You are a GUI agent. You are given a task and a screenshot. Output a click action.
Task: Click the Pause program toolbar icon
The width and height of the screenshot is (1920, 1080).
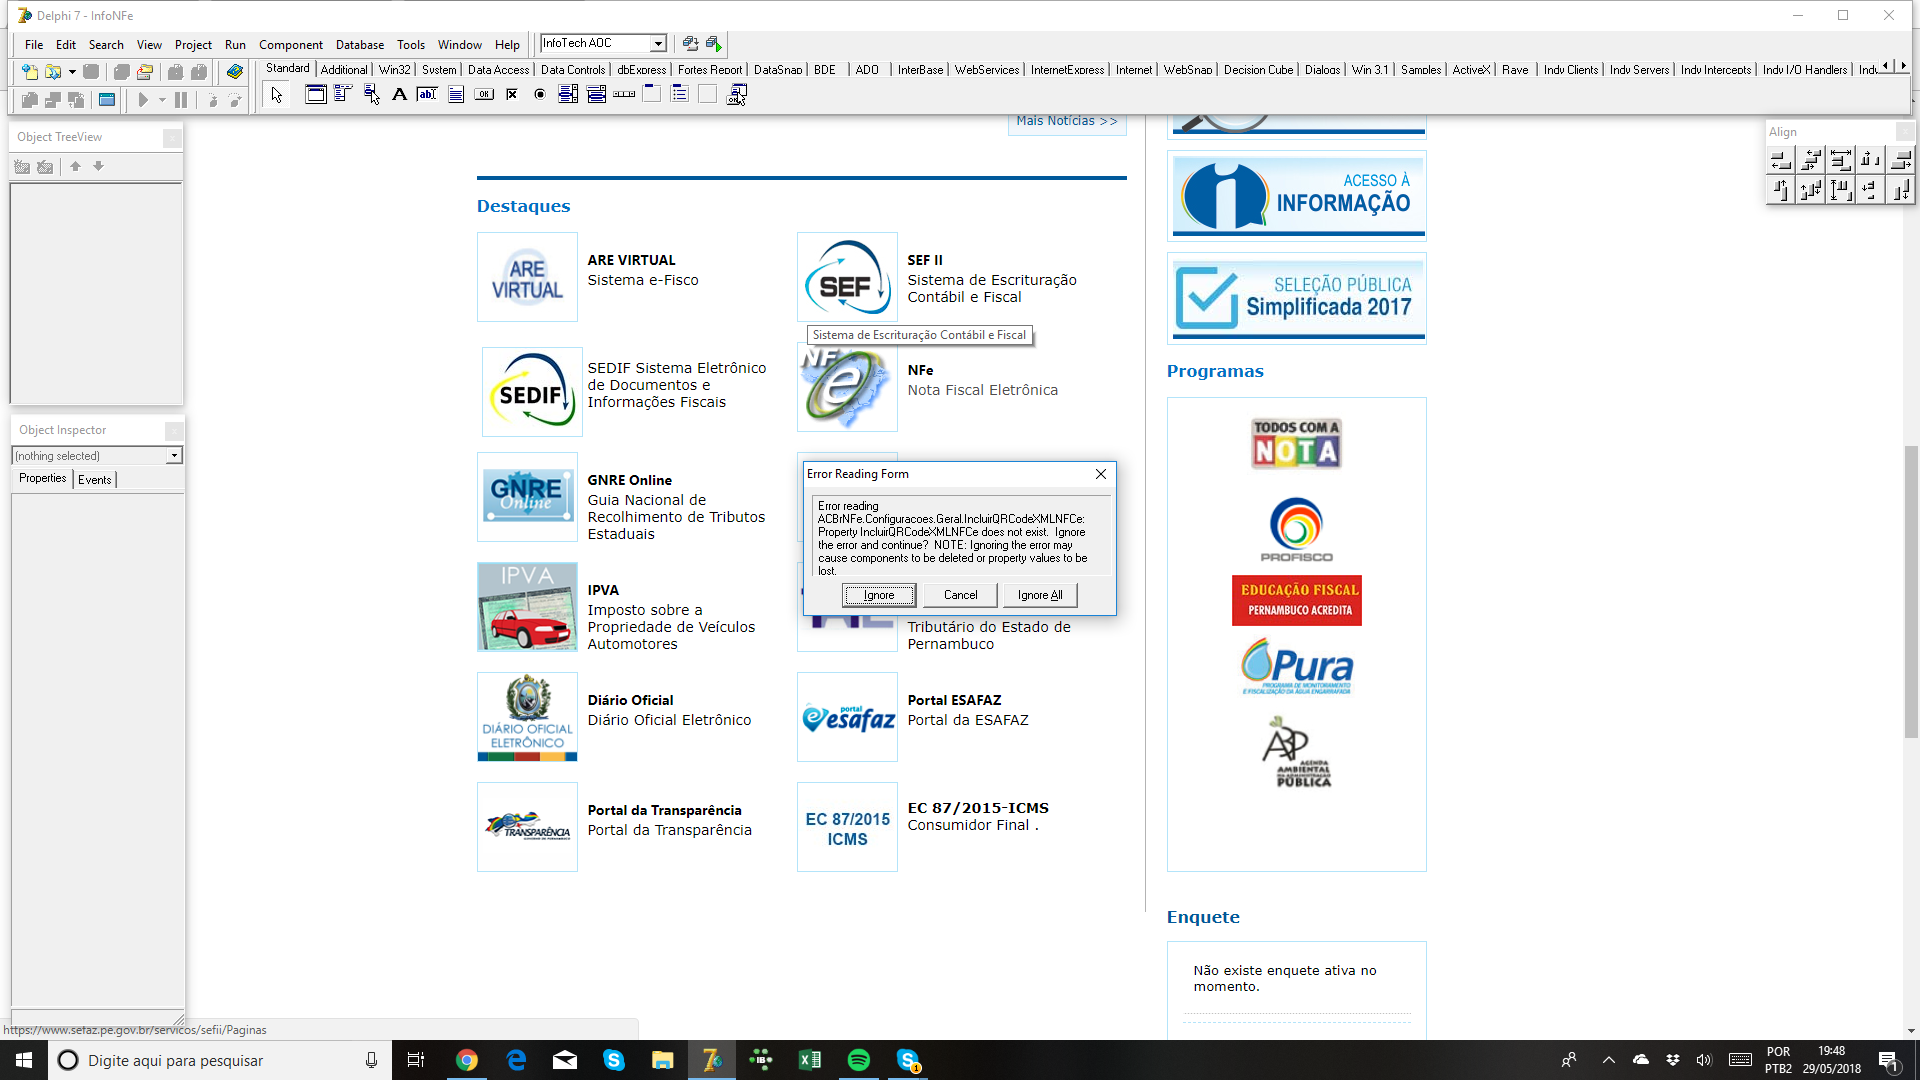[x=181, y=100]
